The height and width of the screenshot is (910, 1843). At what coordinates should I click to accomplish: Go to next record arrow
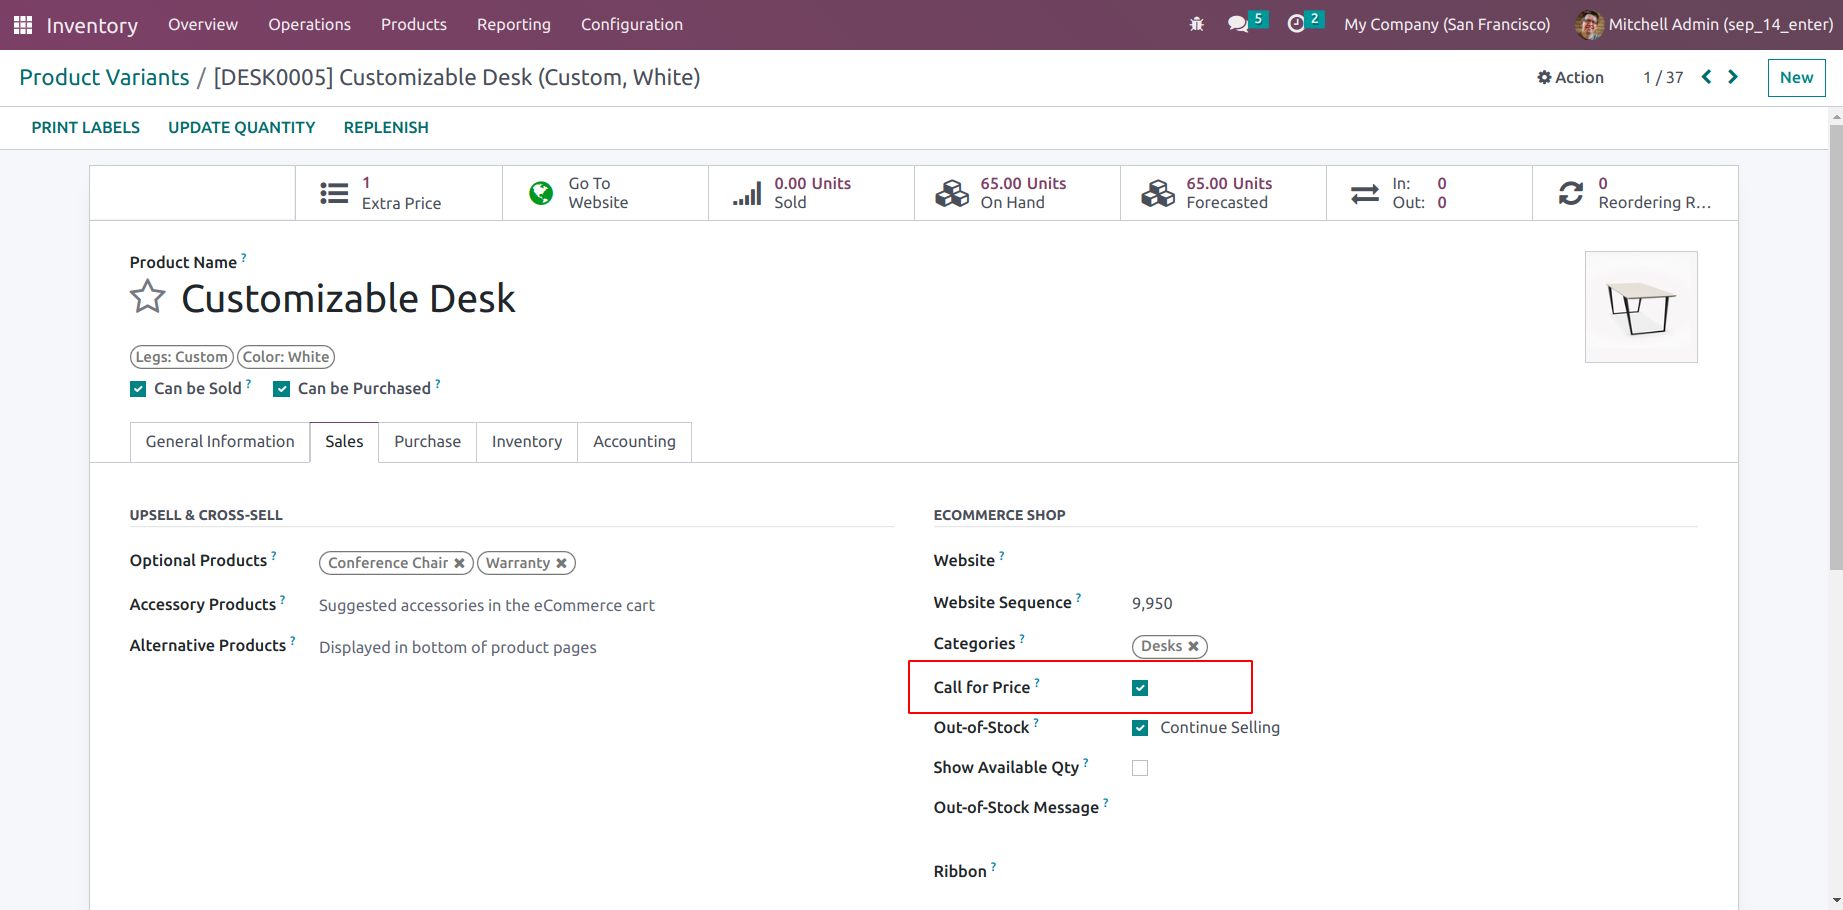tap(1733, 77)
